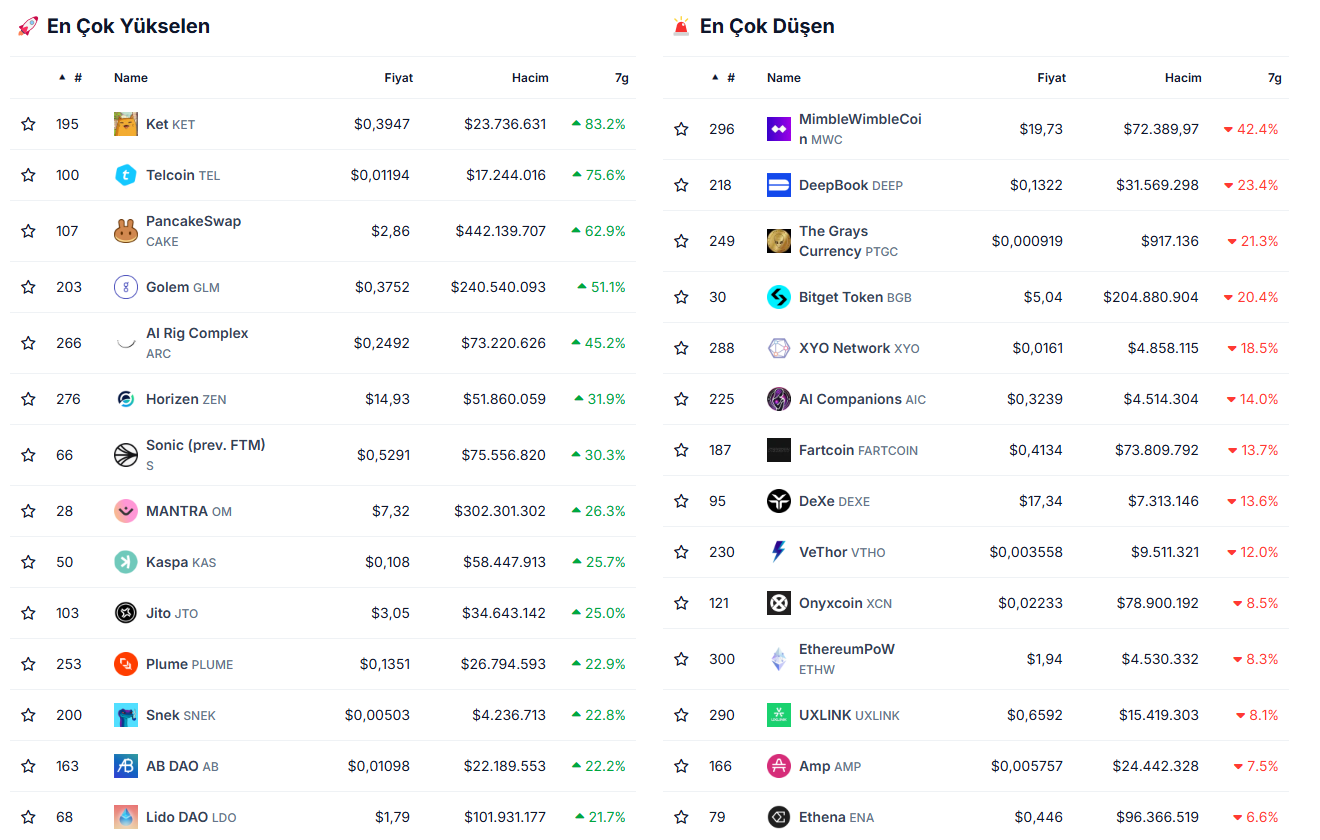The width and height of the screenshot is (1320, 840).
Task: Sort gainers table by rank # column
Action: [76, 78]
